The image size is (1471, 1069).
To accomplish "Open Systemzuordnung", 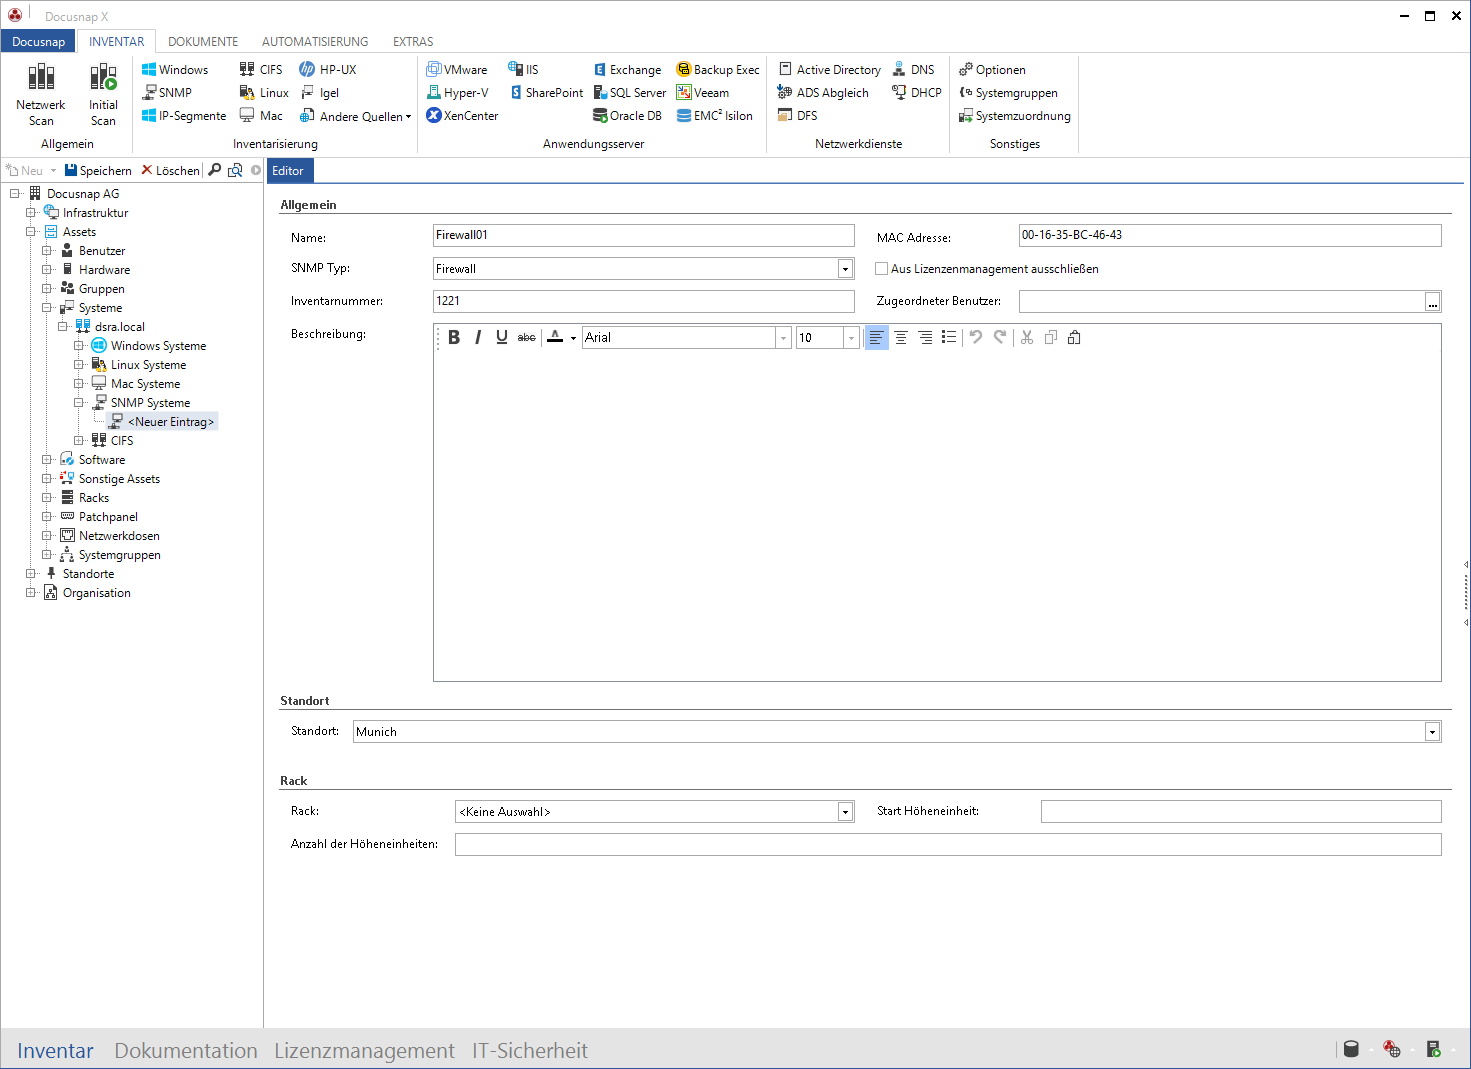I will click(1015, 116).
